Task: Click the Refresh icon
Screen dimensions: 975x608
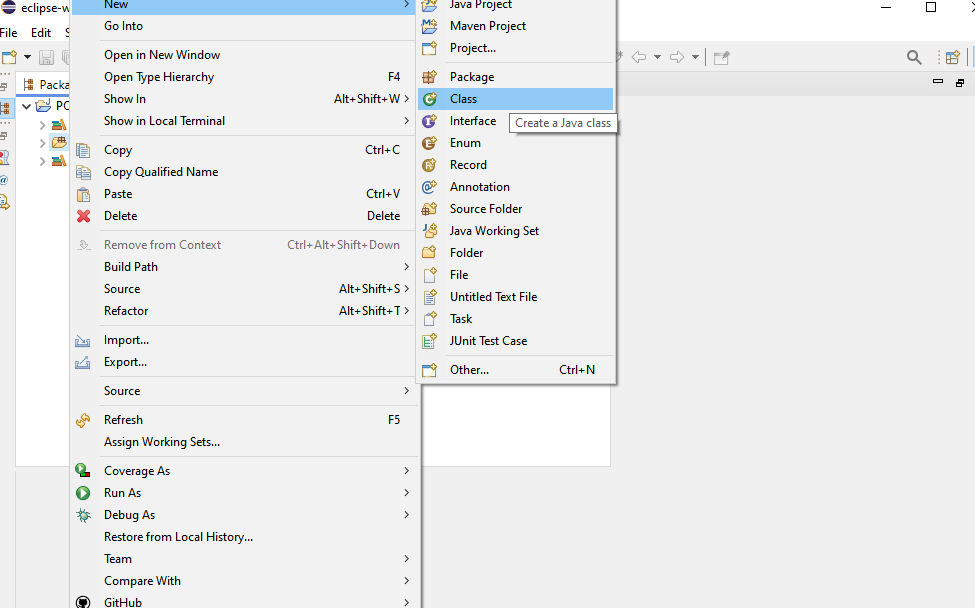Action: tap(83, 421)
